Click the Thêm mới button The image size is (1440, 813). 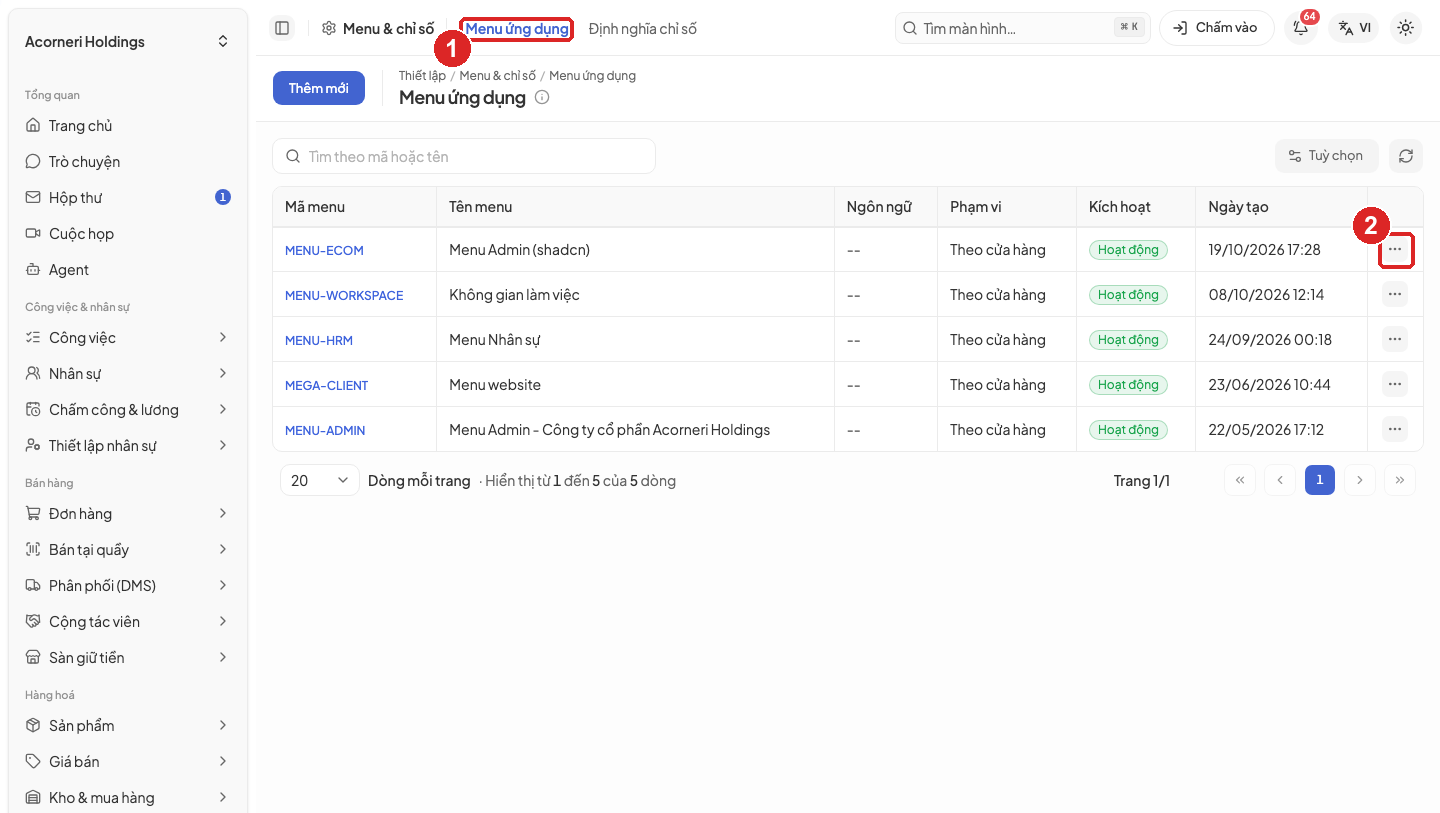point(319,88)
